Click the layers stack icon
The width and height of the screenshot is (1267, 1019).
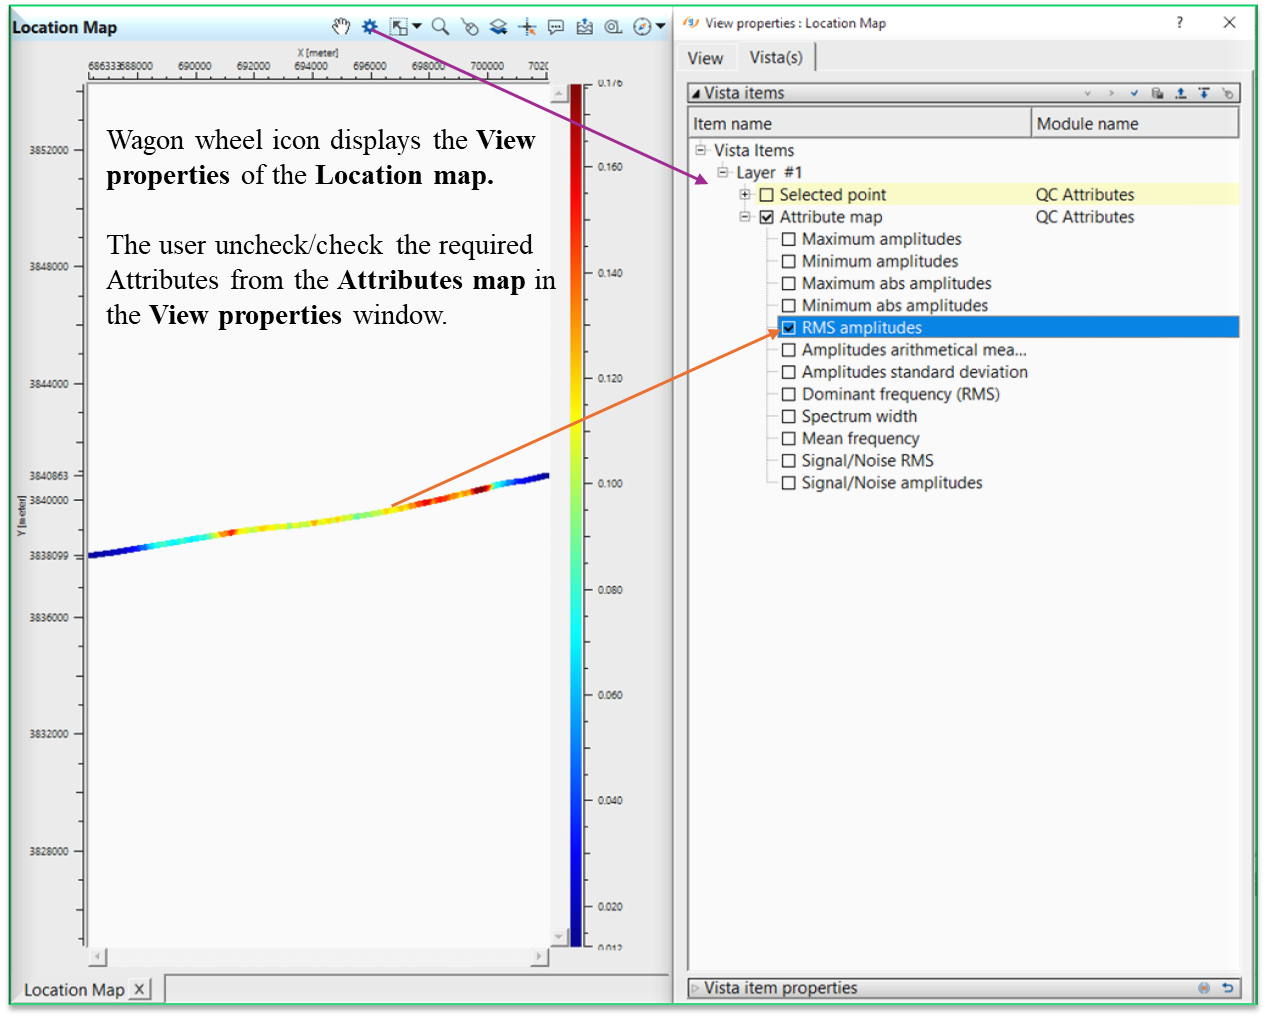pos(498,27)
